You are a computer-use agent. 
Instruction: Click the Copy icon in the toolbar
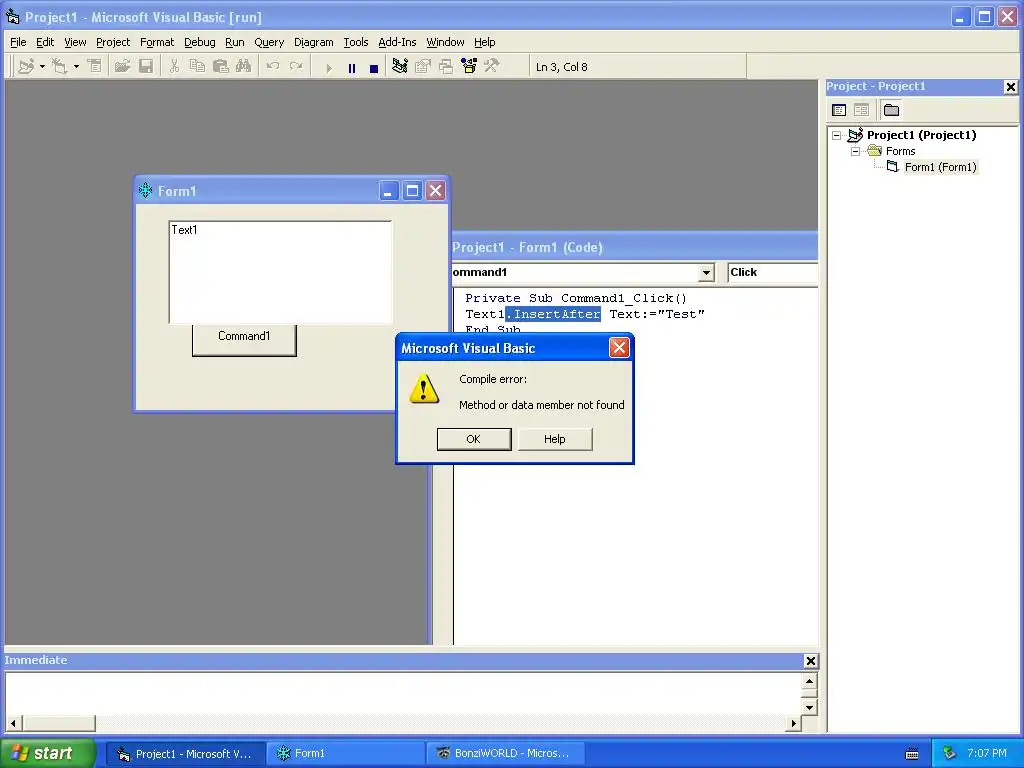pyautogui.click(x=197, y=67)
